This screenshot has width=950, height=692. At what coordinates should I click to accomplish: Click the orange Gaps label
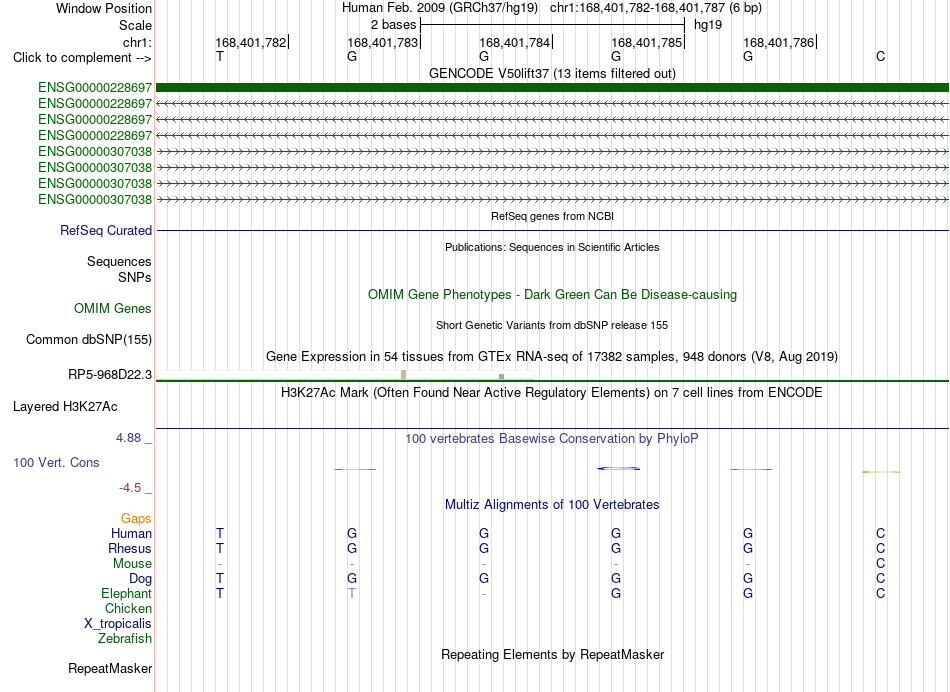click(136, 518)
